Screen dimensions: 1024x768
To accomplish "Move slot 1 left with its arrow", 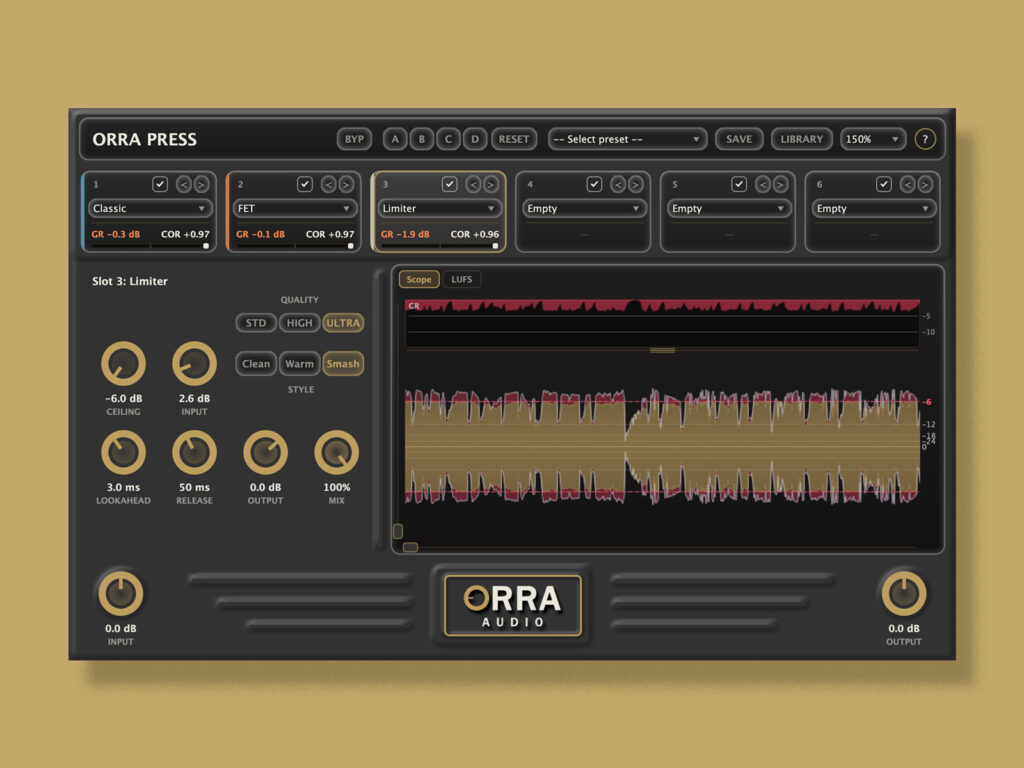I will tap(184, 185).
